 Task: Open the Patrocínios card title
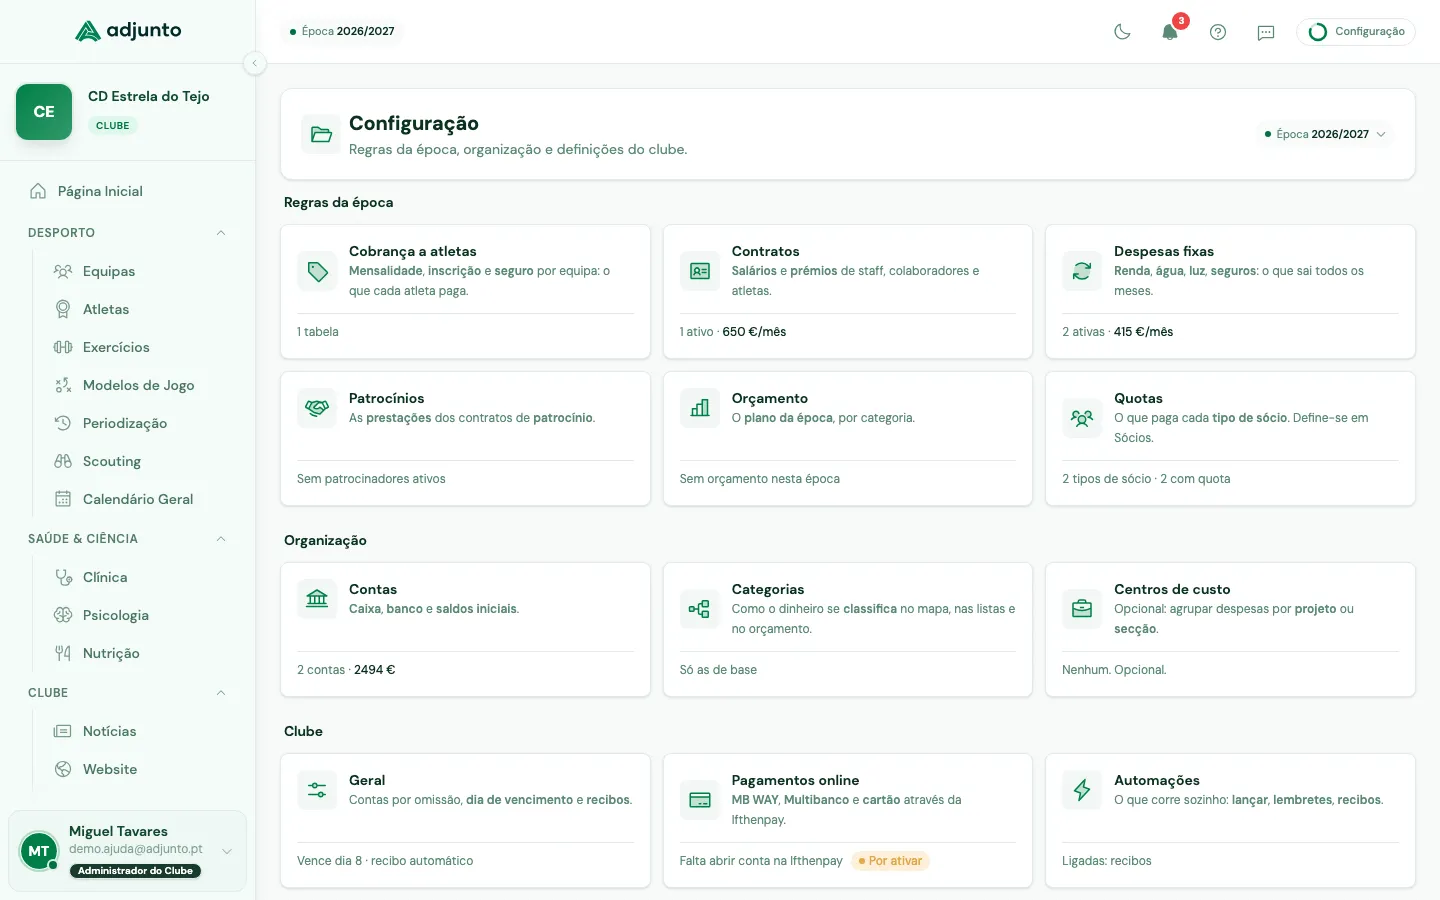coord(386,398)
